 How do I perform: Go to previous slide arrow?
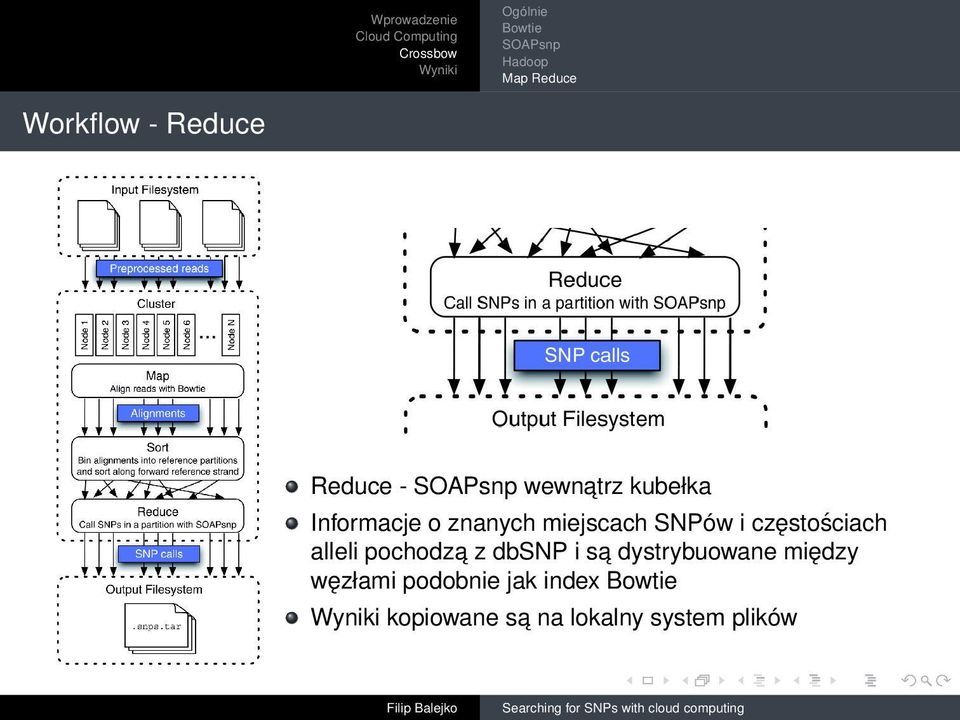630,680
